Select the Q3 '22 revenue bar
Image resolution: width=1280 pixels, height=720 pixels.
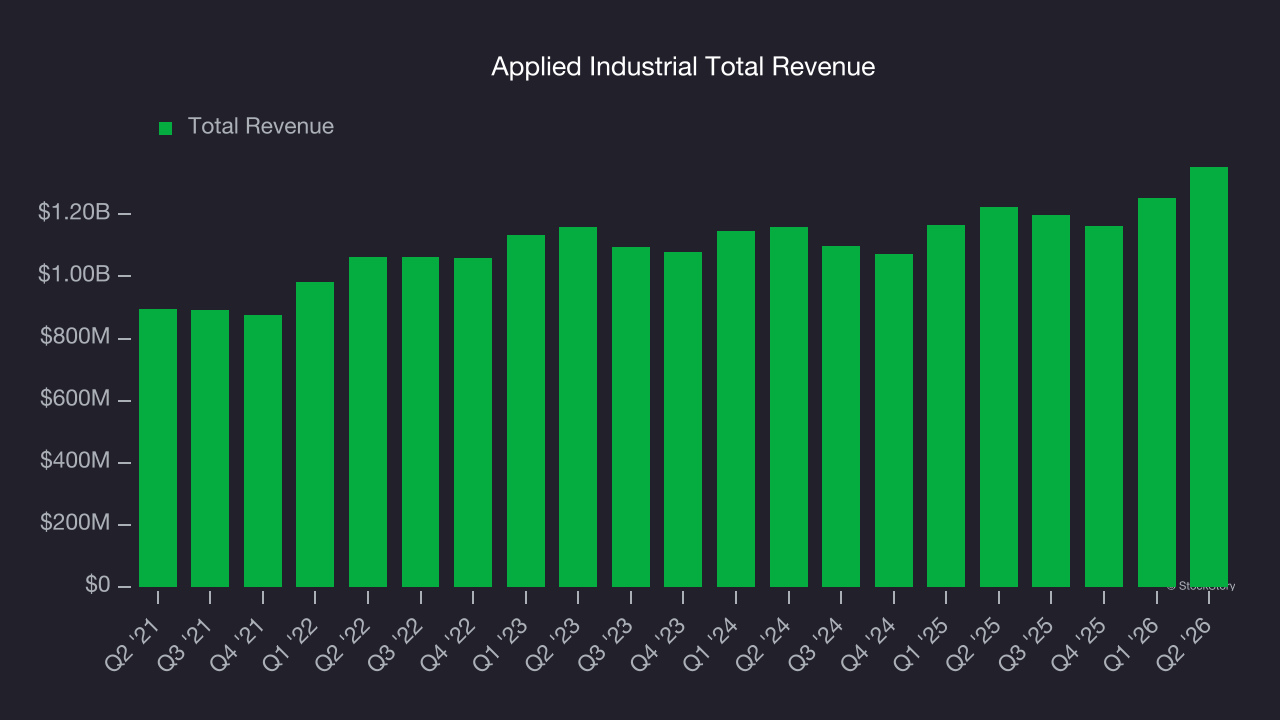[420, 422]
